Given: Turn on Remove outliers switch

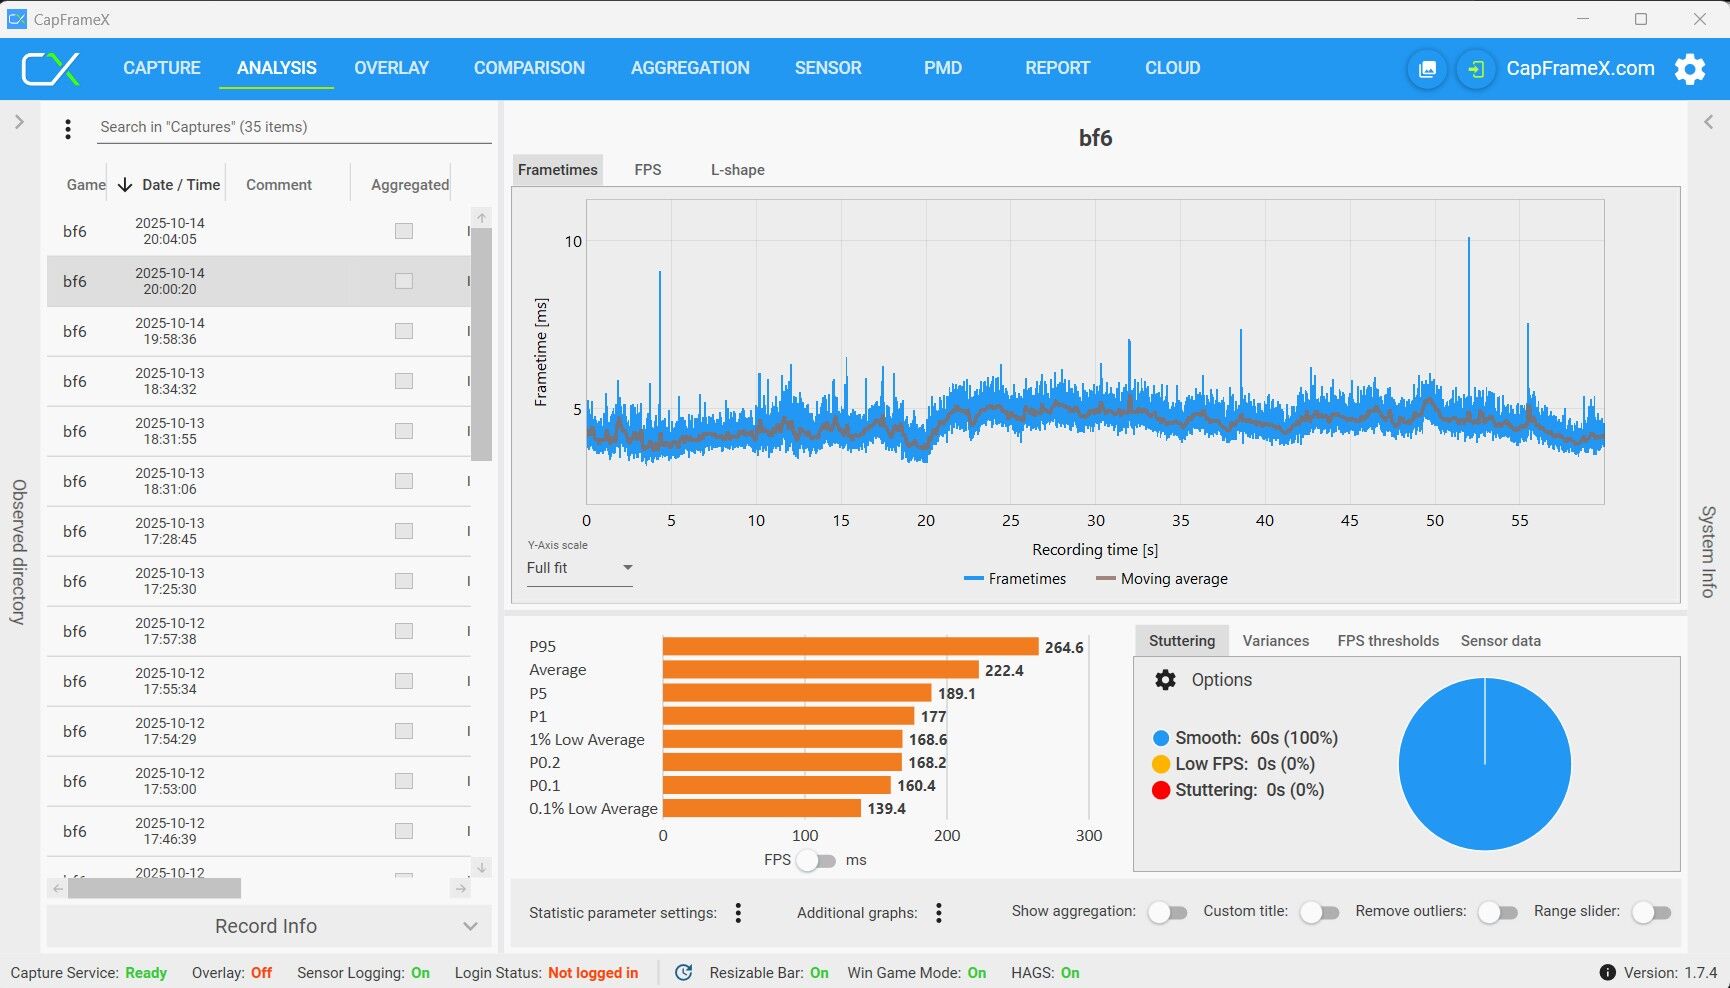Looking at the screenshot, I should point(1497,912).
